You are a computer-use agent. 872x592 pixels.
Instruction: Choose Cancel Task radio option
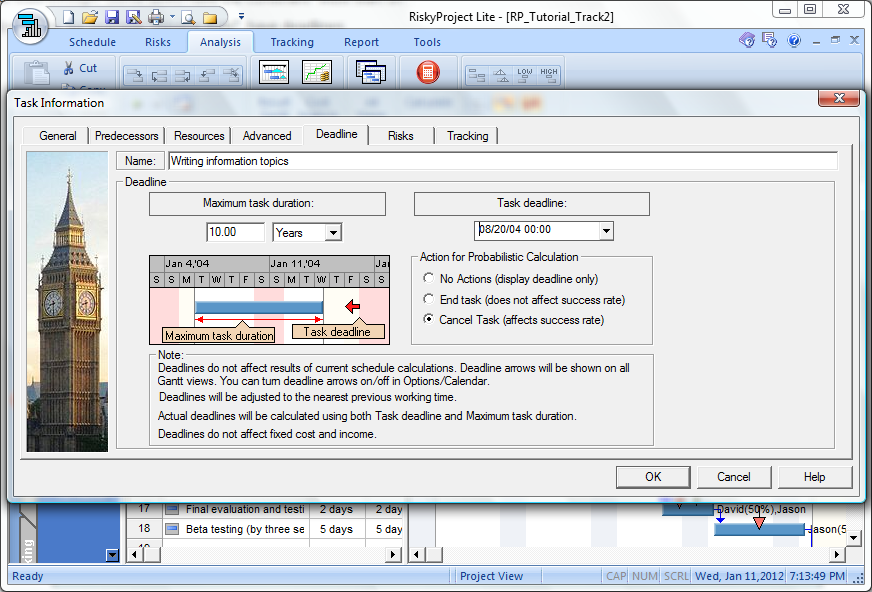429,320
